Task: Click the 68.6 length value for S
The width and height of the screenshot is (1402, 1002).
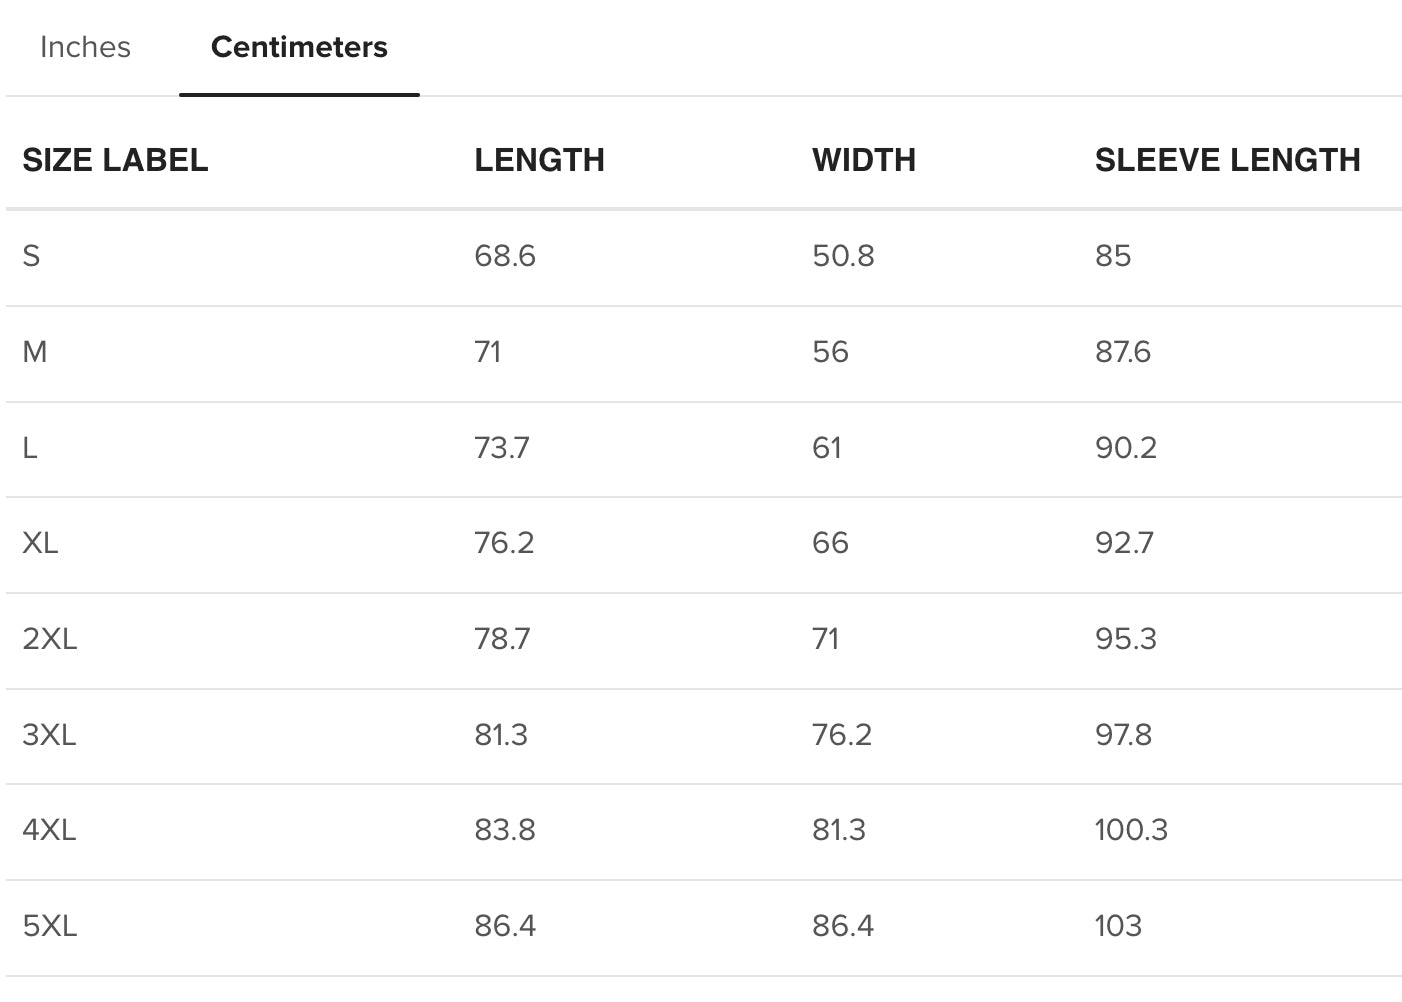Action: coord(505,256)
